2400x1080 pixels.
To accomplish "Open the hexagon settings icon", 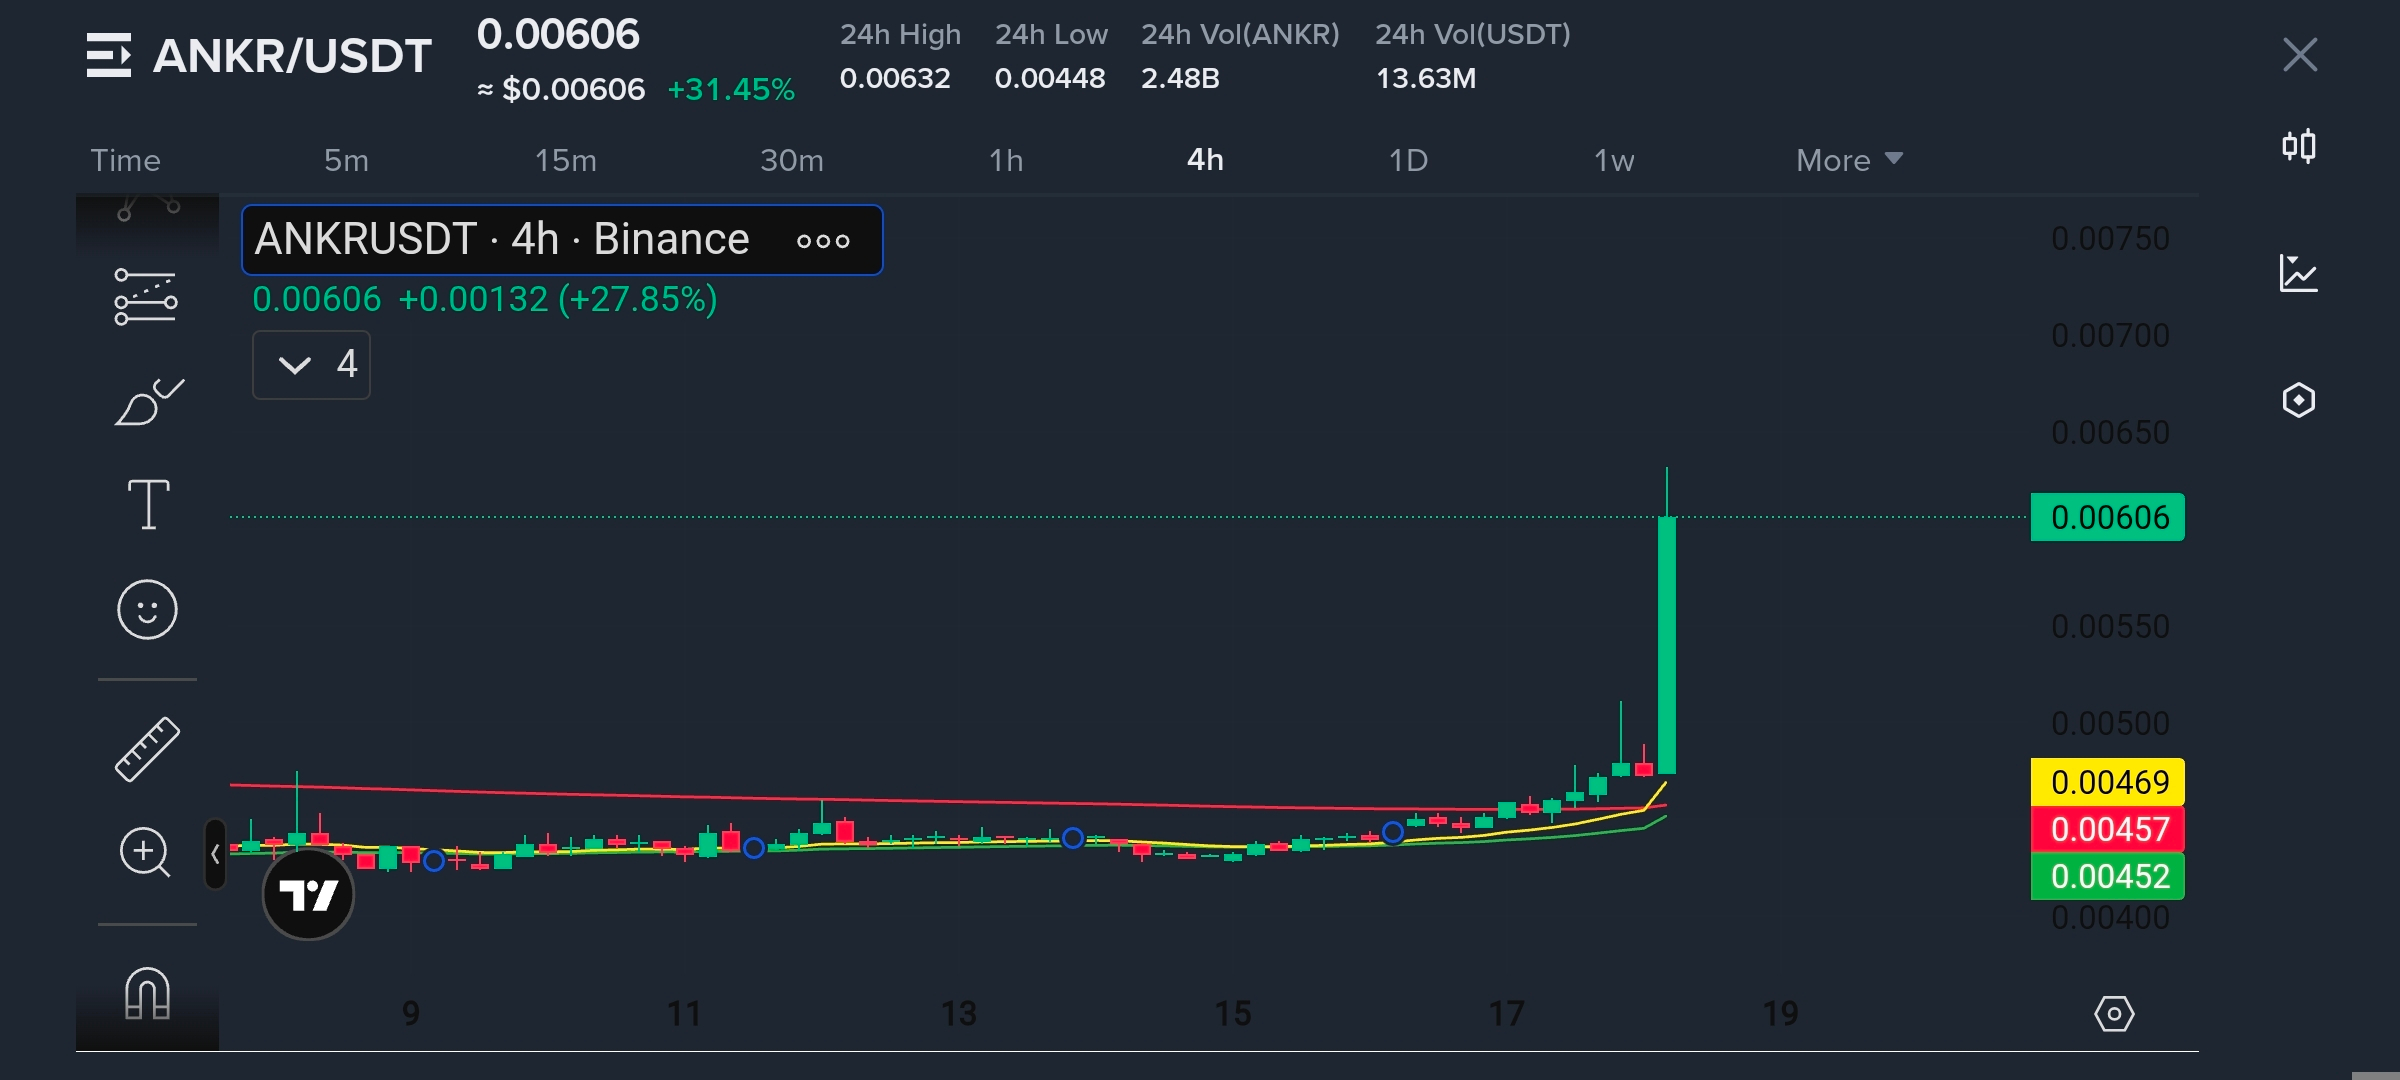I will (x=2299, y=400).
